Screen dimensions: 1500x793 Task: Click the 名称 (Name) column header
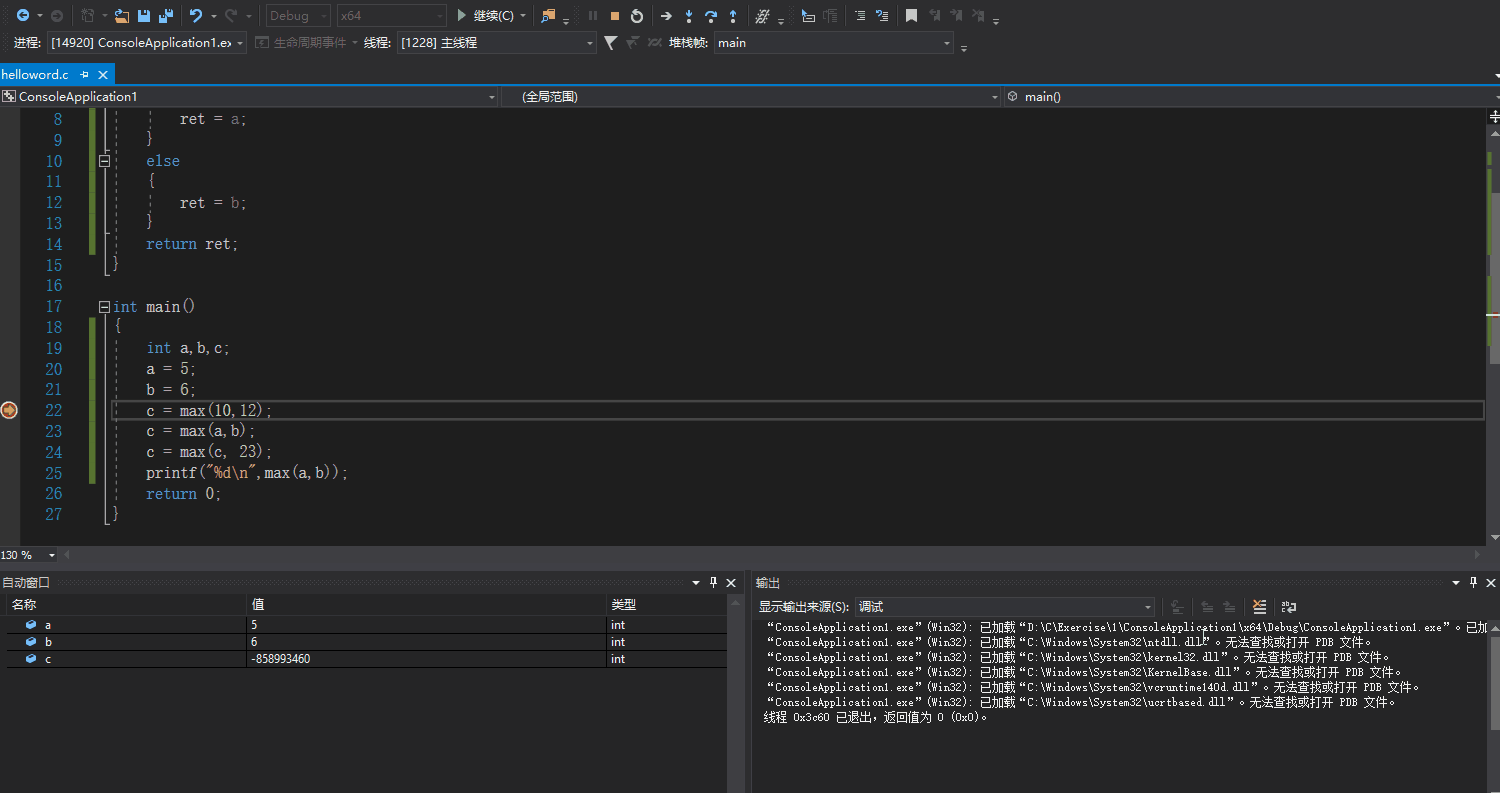coord(127,605)
